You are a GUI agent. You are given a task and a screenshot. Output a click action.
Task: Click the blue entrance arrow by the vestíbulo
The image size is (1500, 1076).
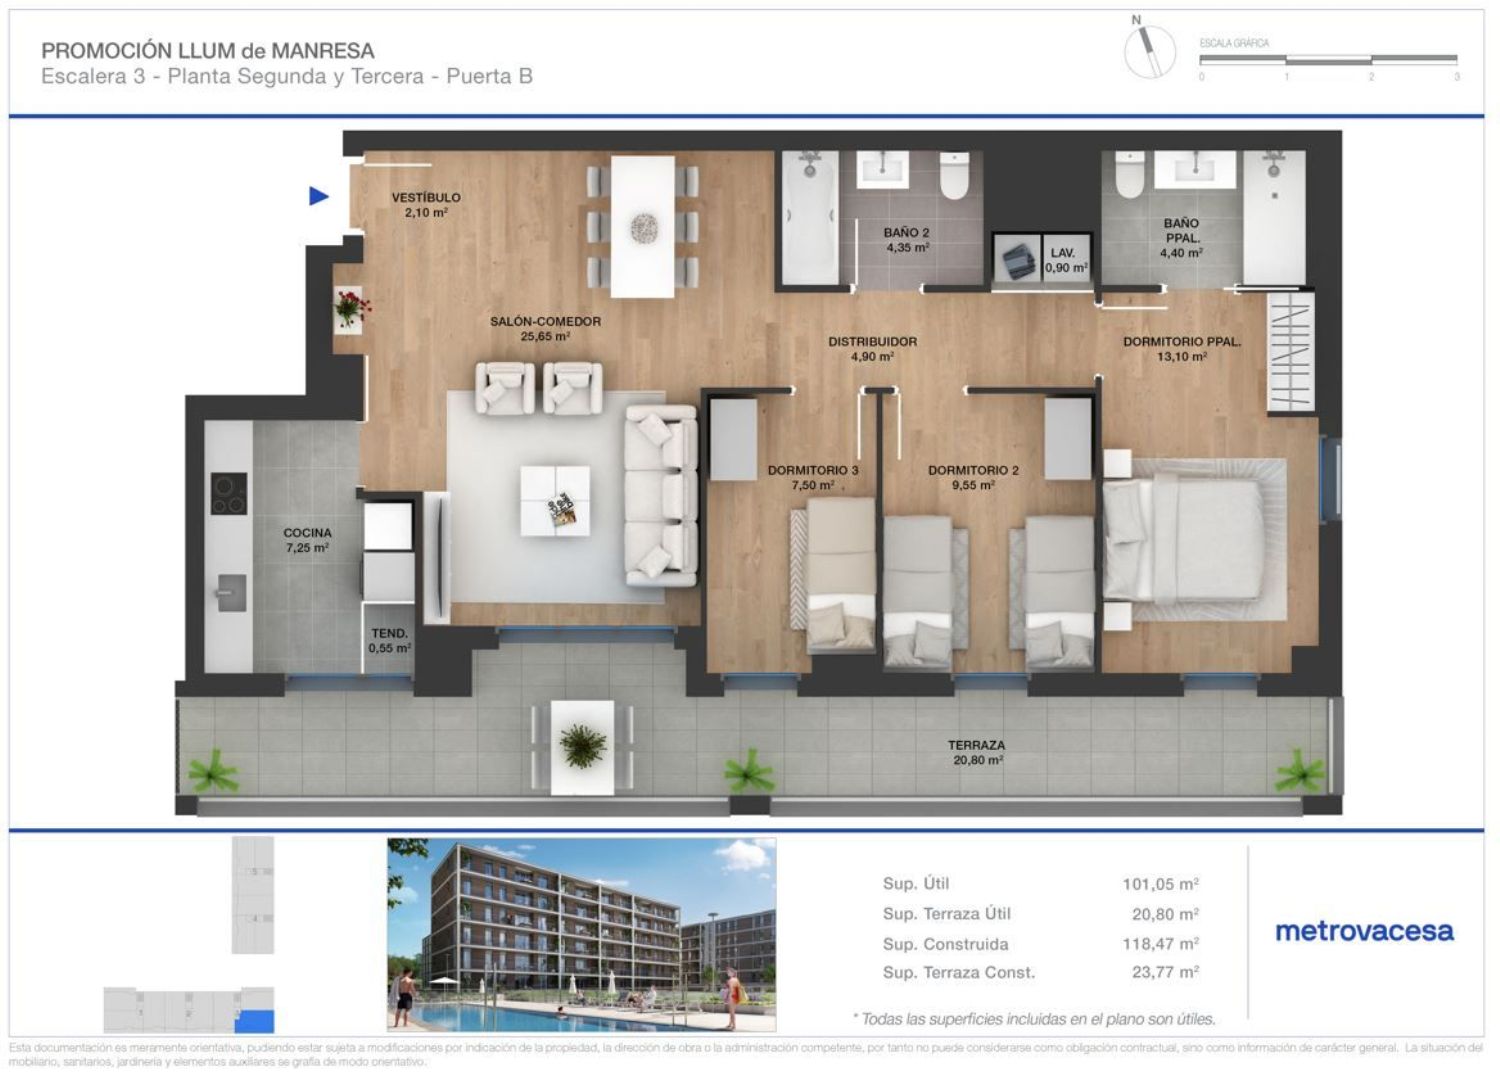pos(319,196)
